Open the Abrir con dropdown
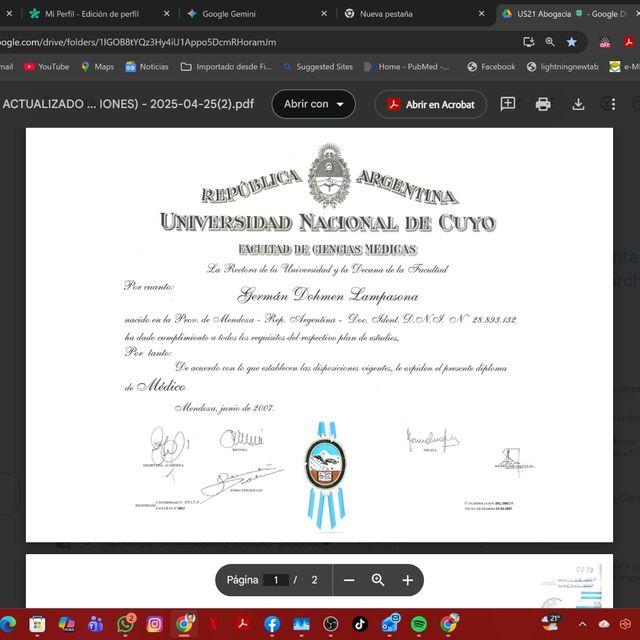This screenshot has height=640, width=640. (313, 104)
